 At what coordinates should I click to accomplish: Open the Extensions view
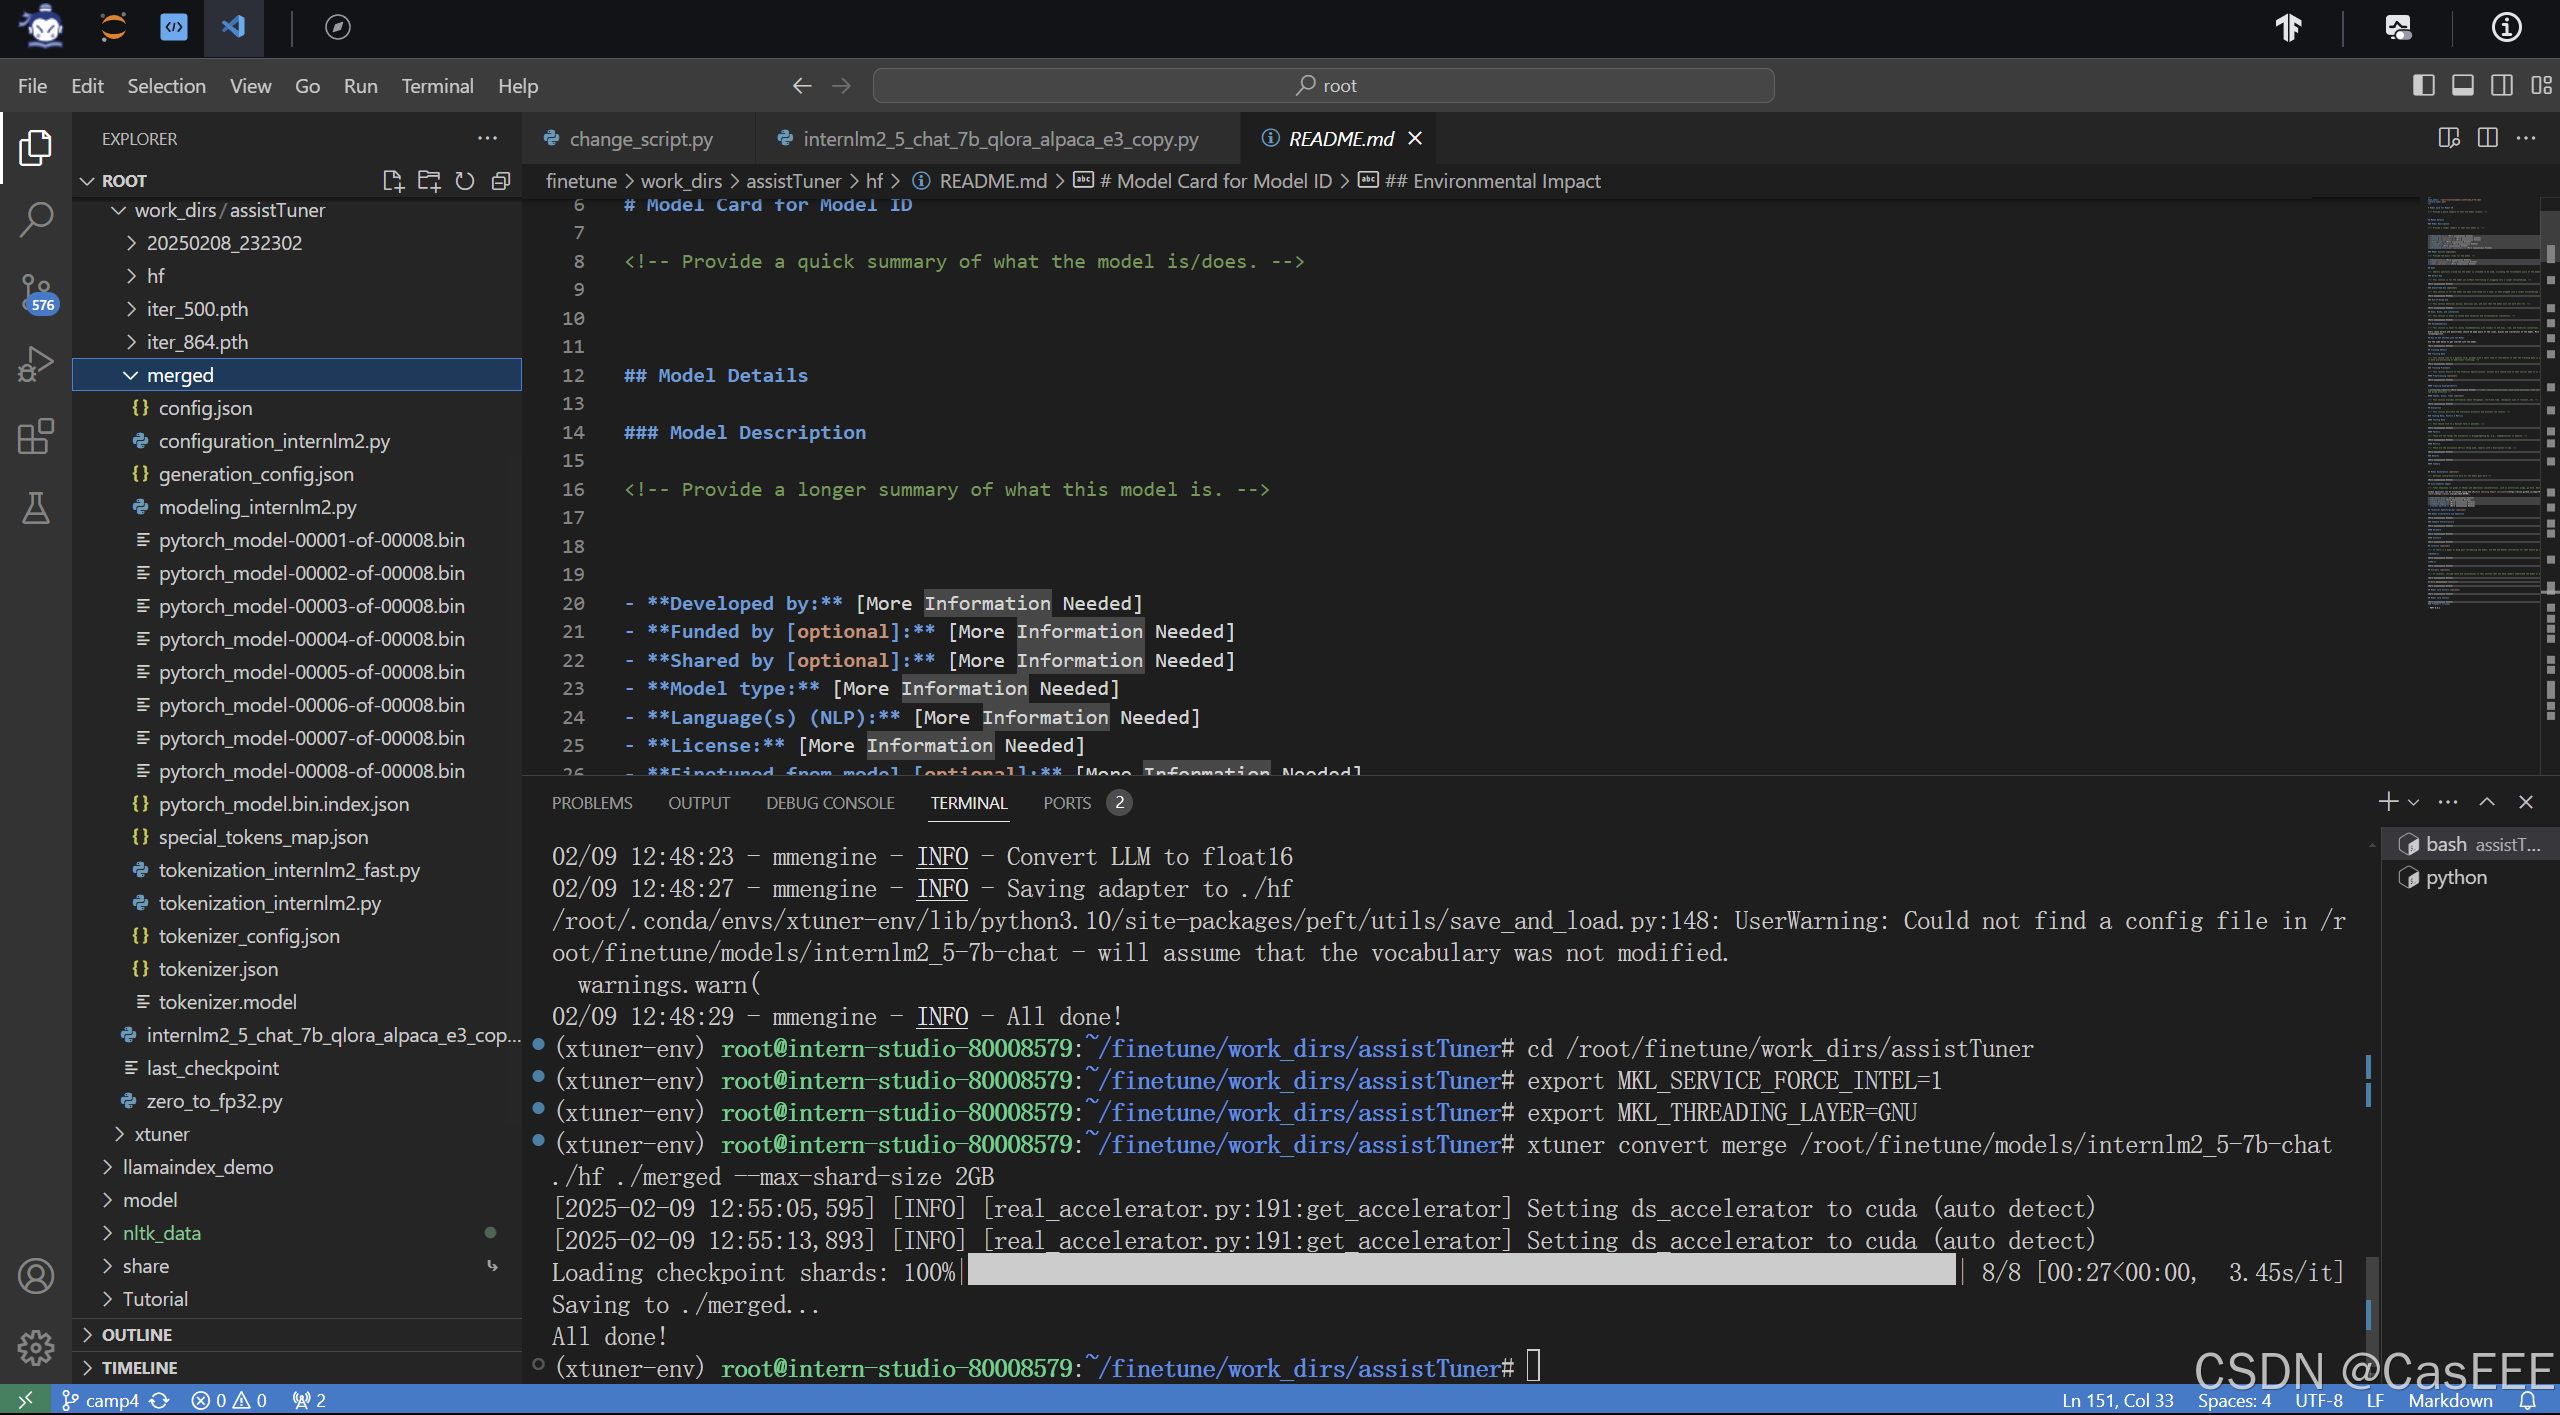coord(36,437)
